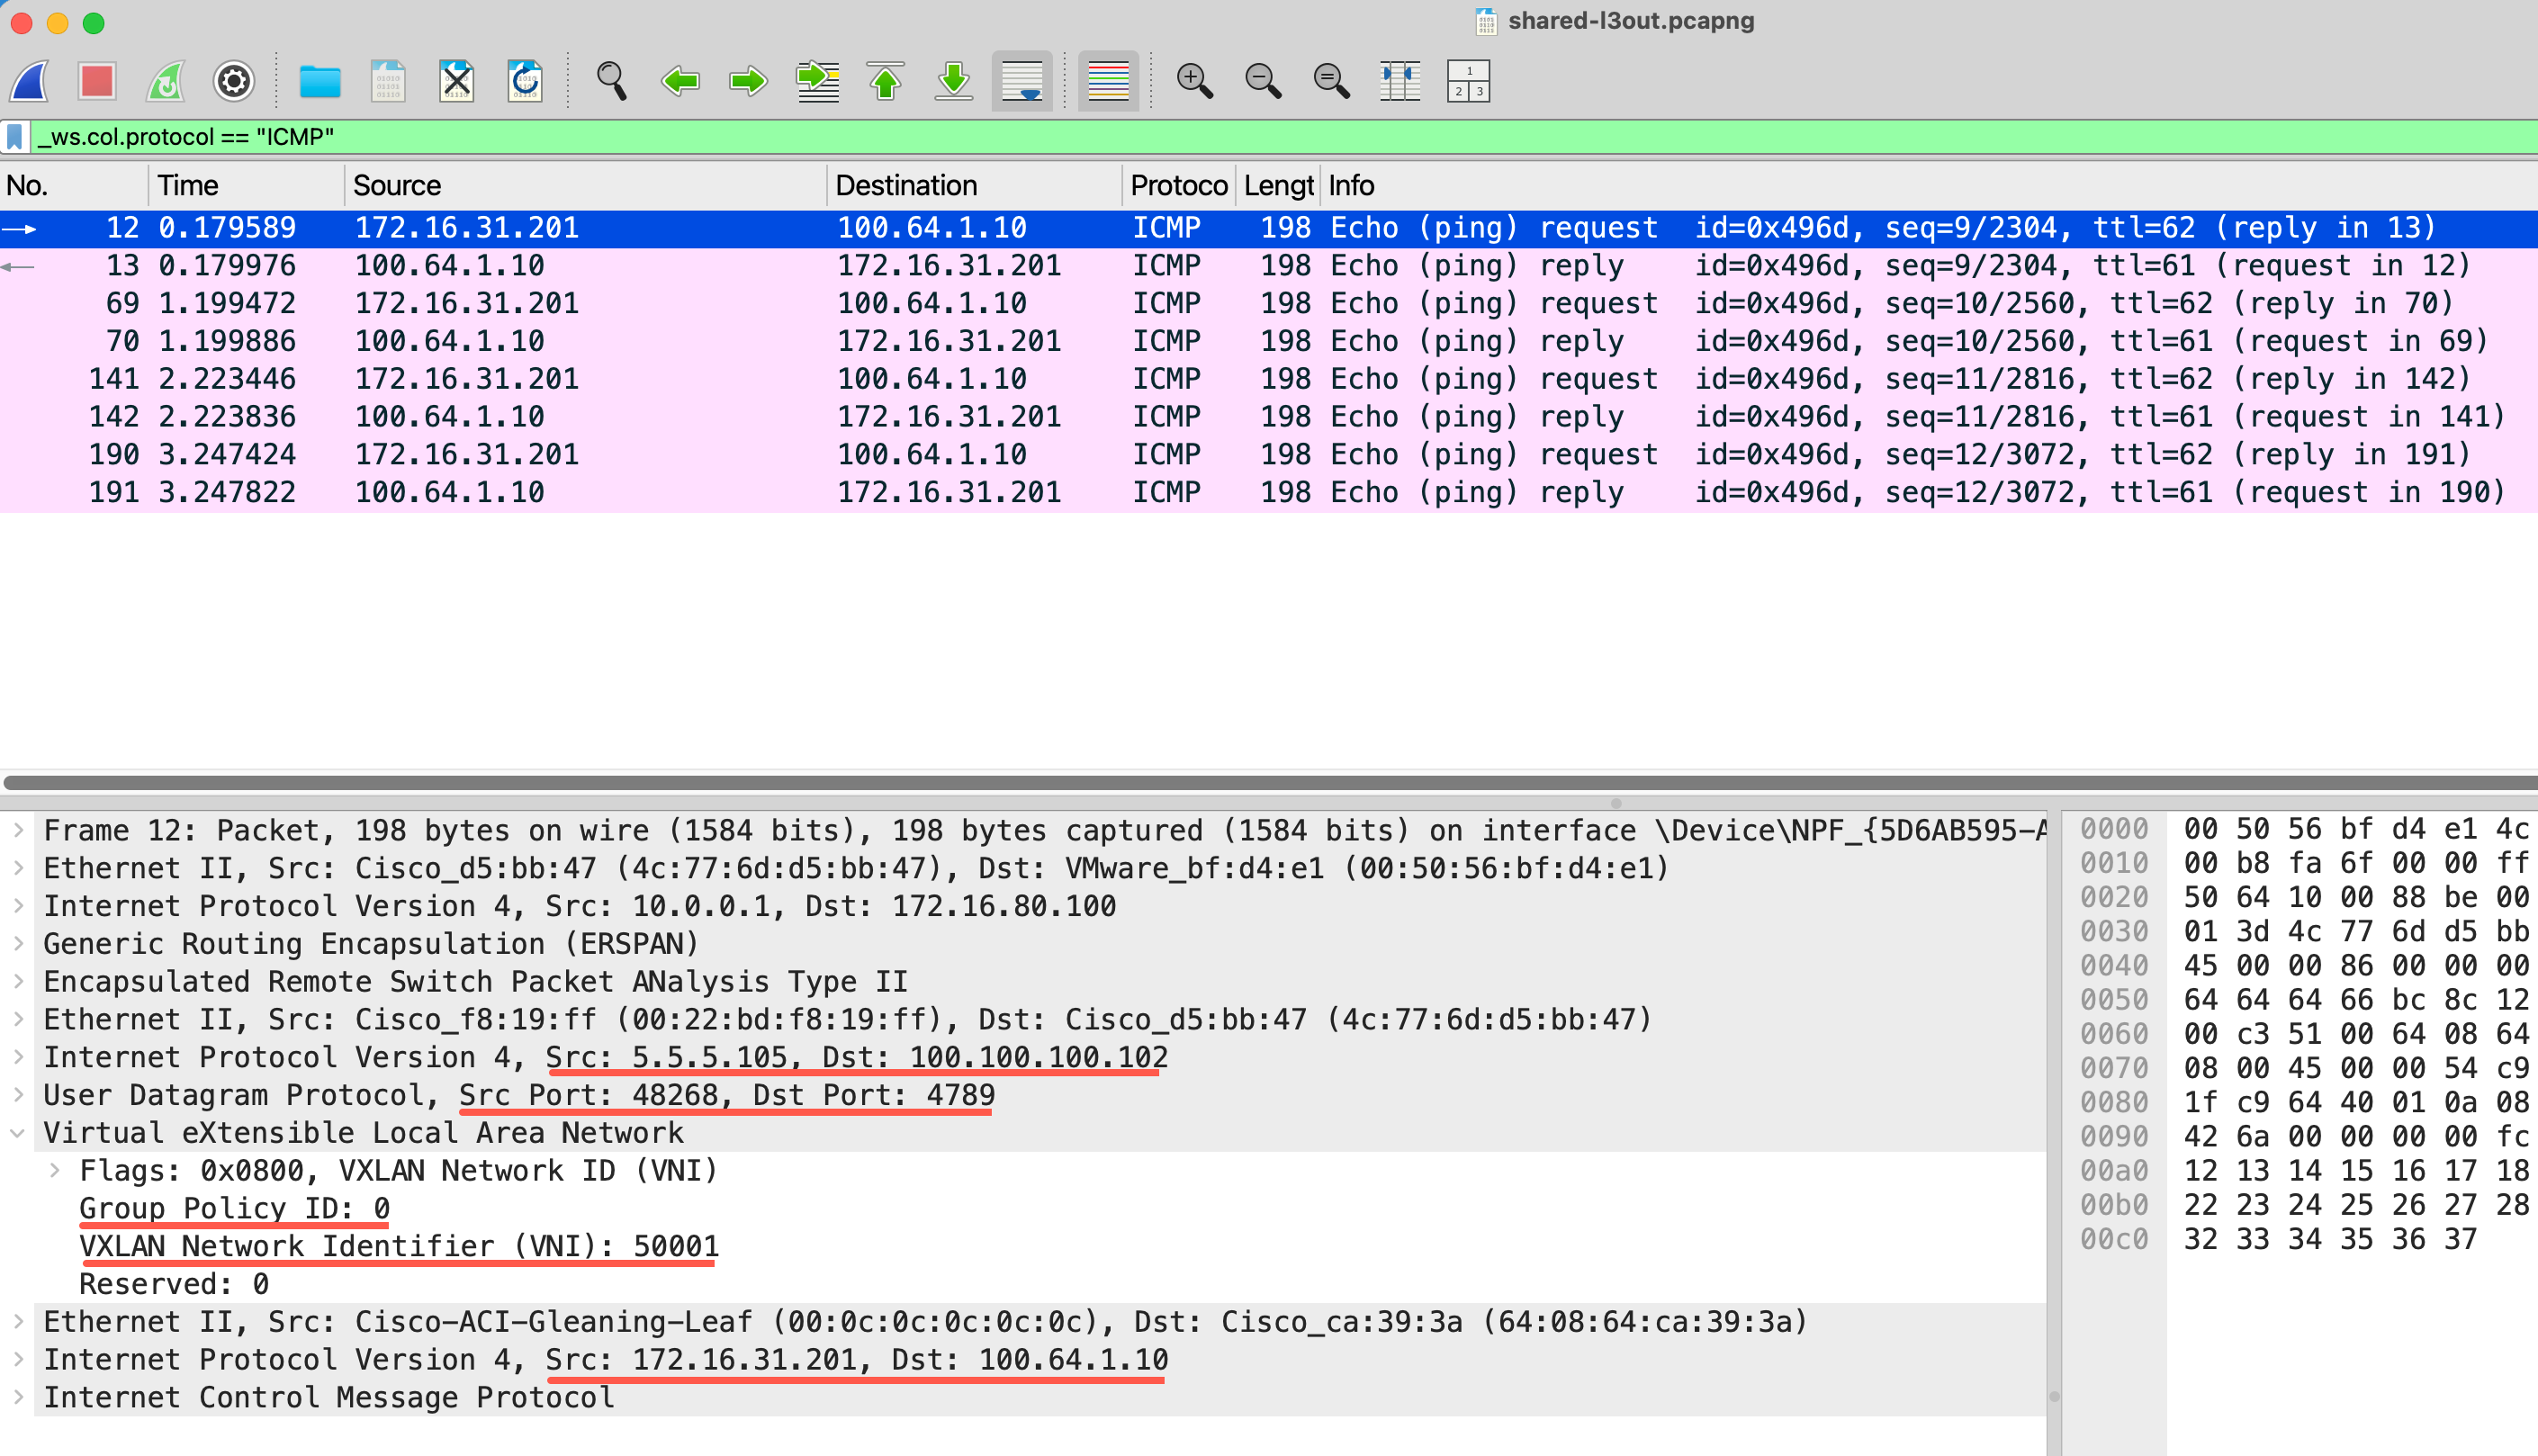Zoom out on packet text
Screen dimensions: 2538x1456
[x=1263, y=81]
